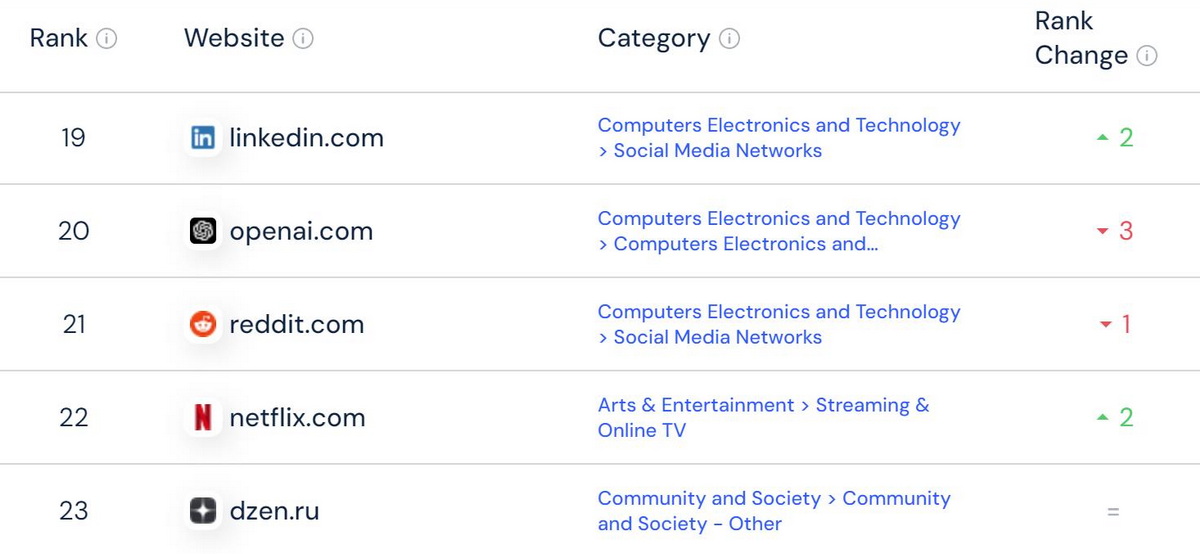Click the Rank Change column header
Viewport: 1200px width, 554px height.
tap(1080, 38)
